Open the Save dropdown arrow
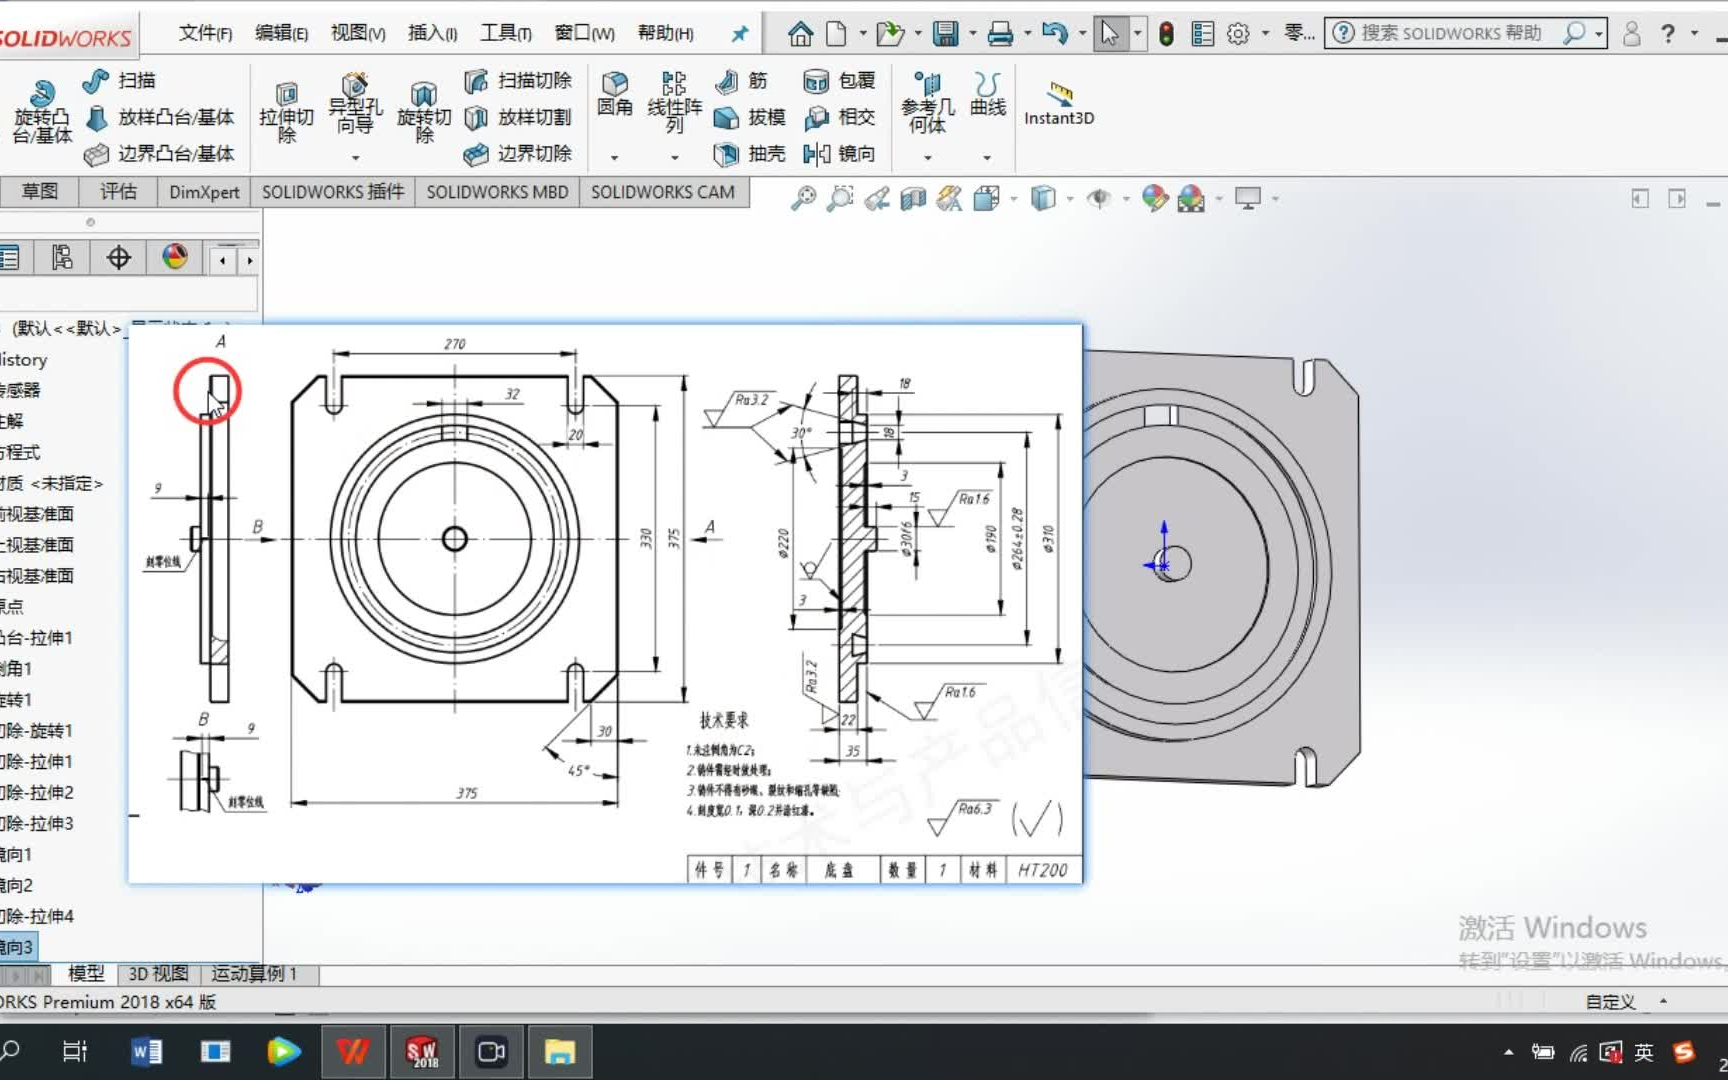Screen dimensions: 1728x1080 [x=972, y=34]
